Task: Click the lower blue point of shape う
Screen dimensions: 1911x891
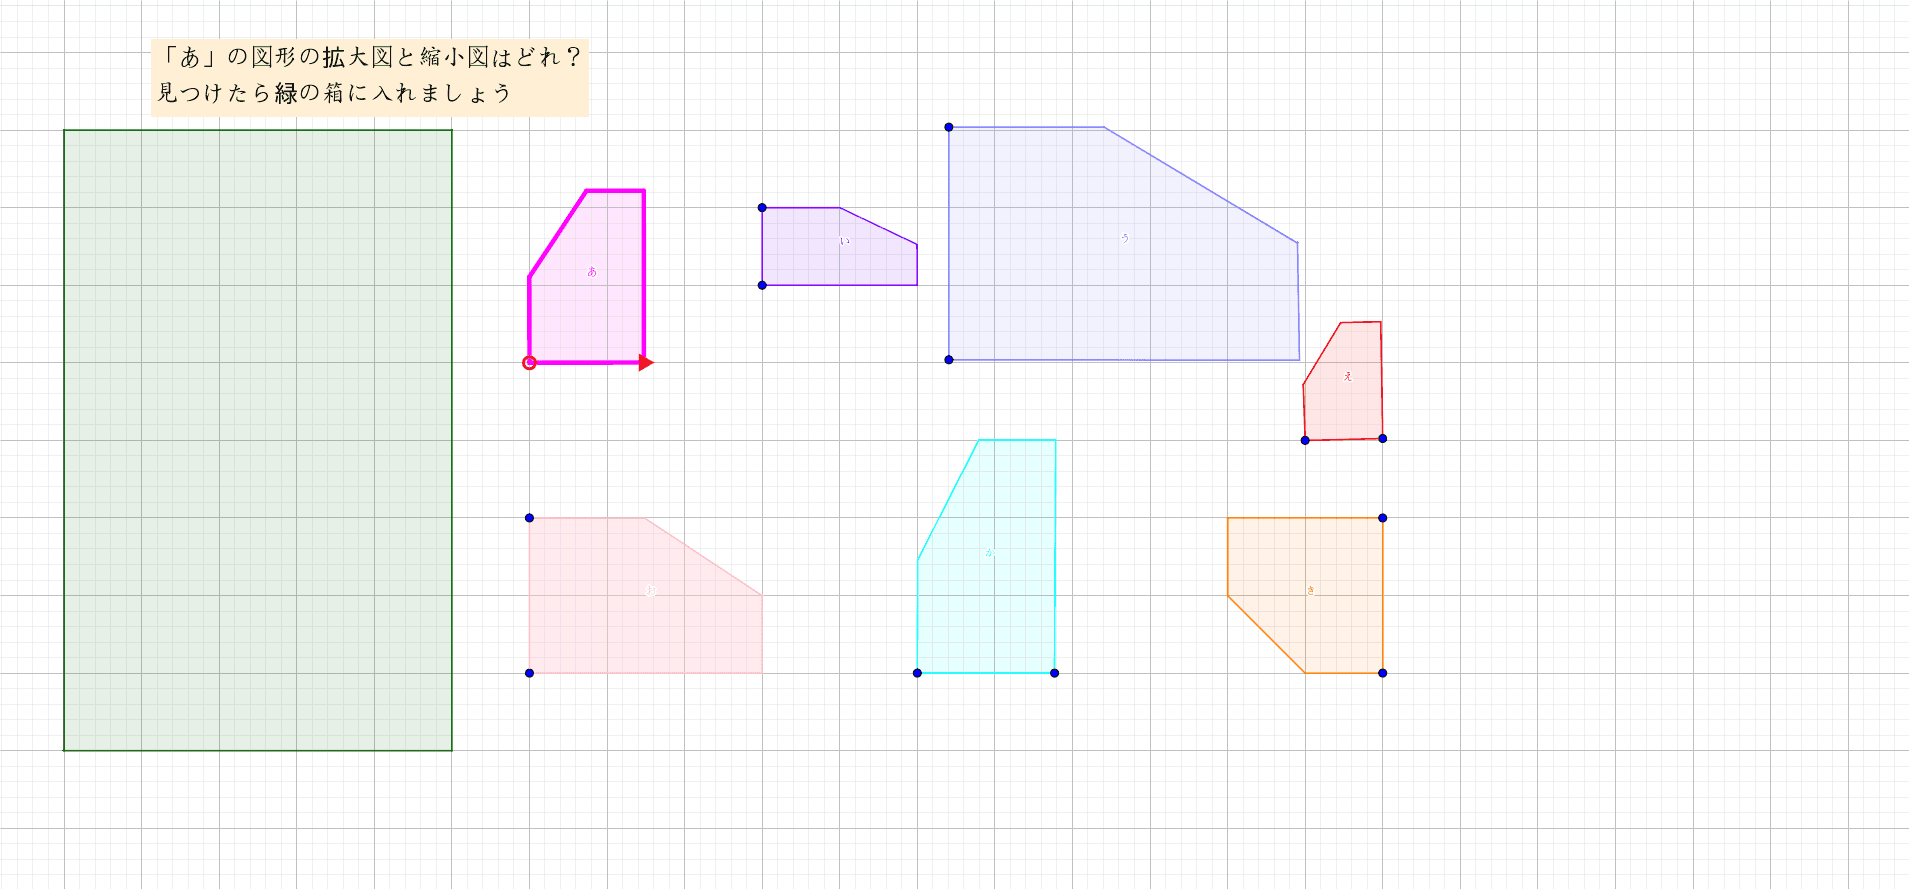Action: (949, 359)
